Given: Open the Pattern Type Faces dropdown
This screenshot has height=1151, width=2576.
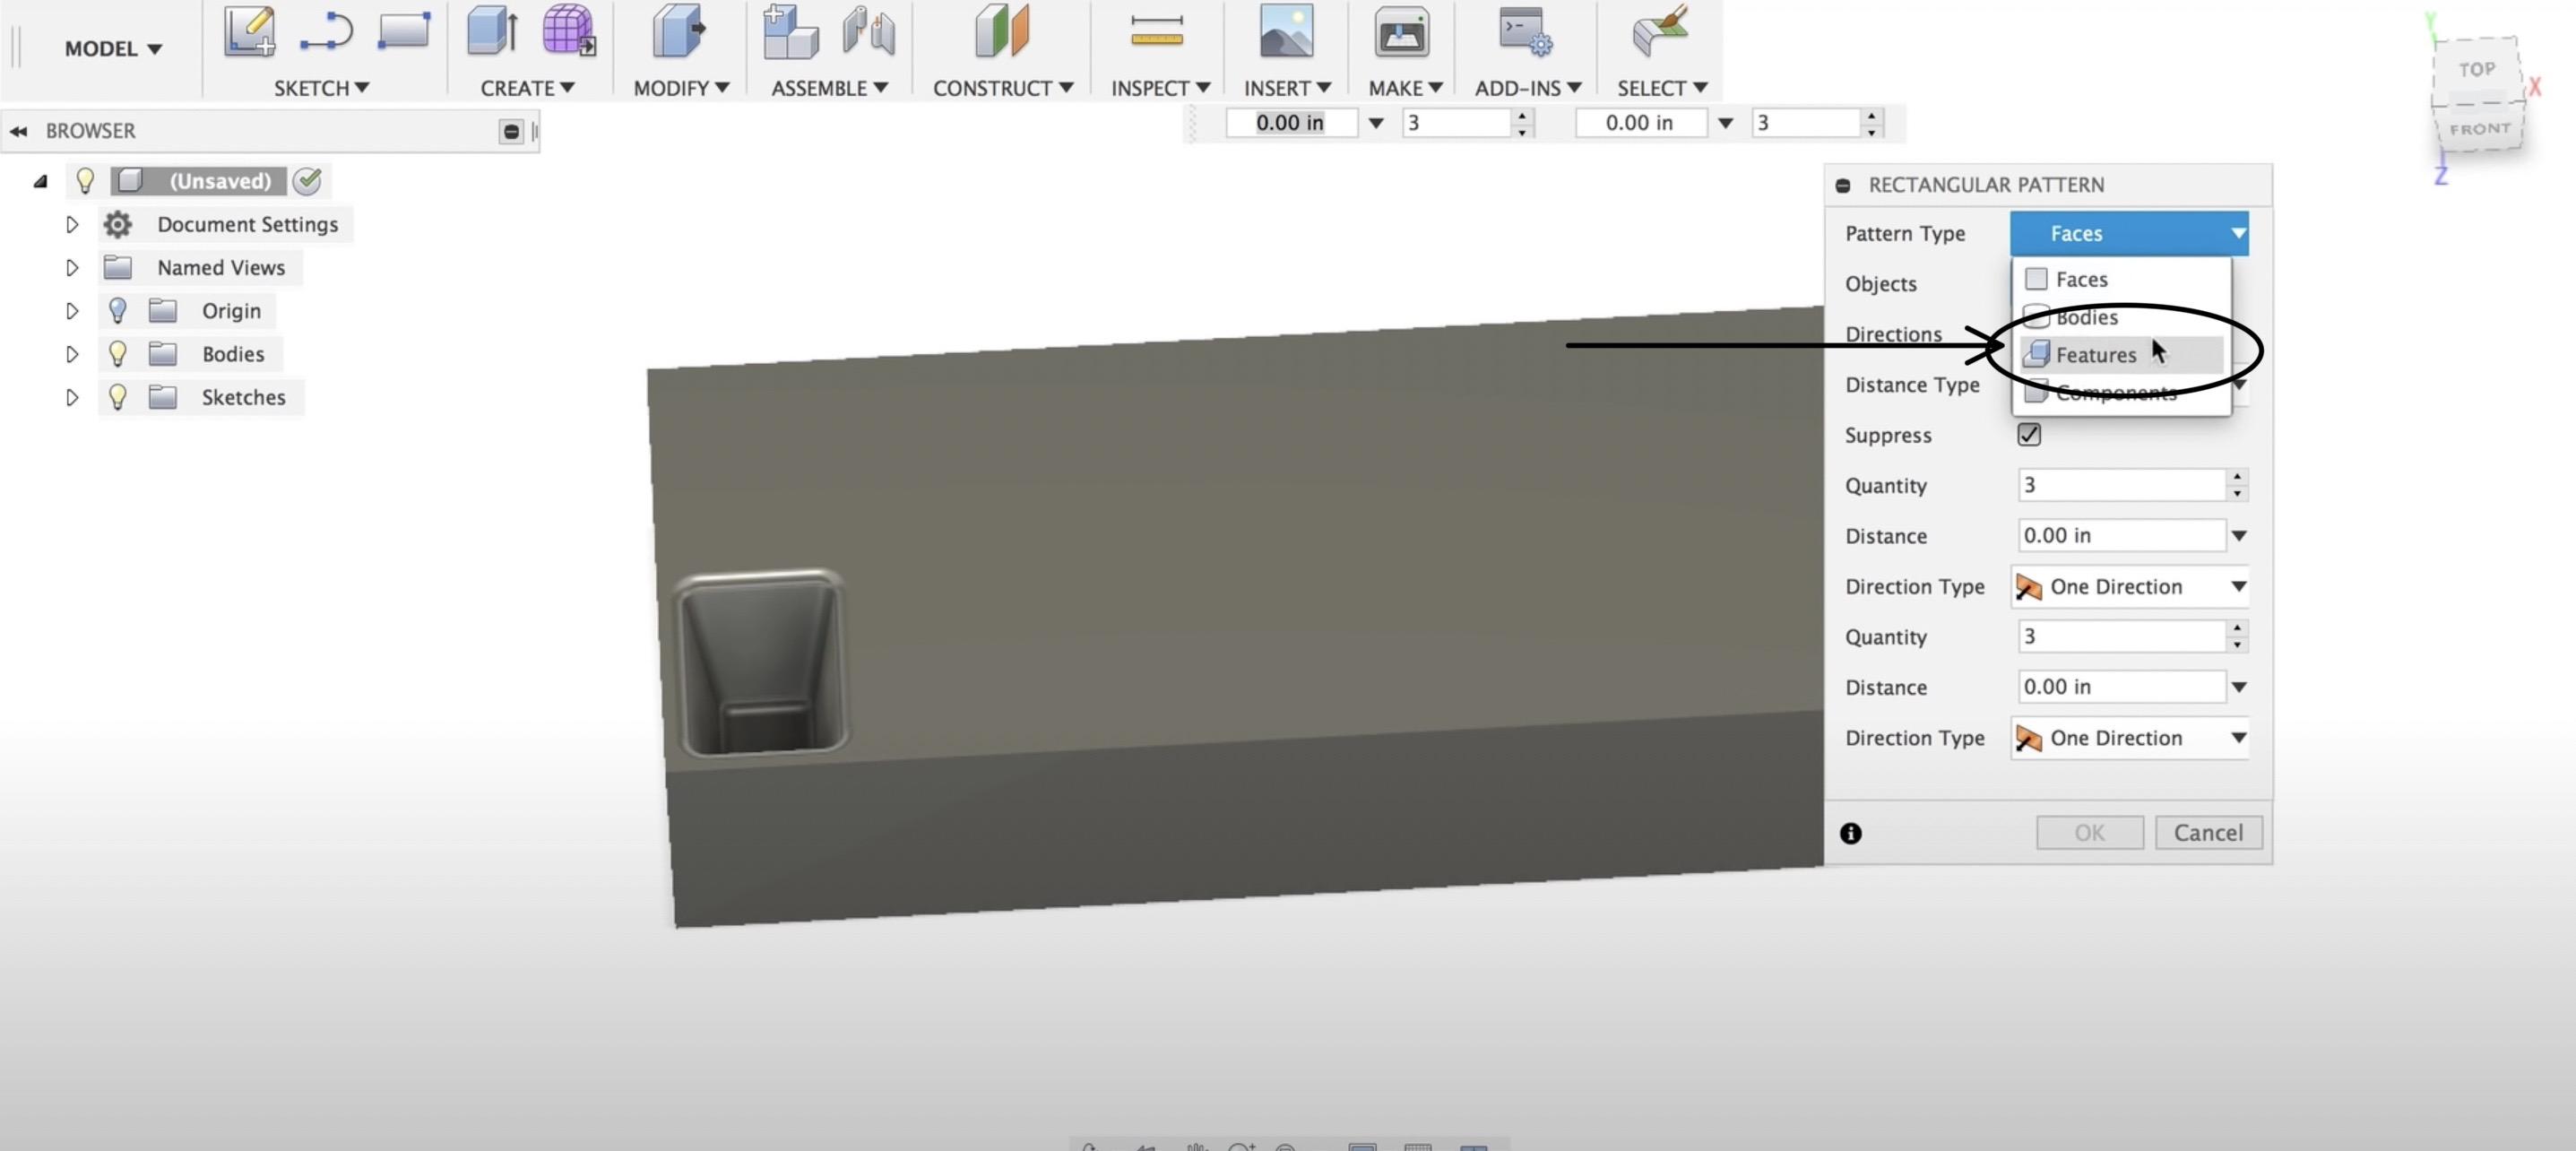Looking at the screenshot, I should (2129, 233).
